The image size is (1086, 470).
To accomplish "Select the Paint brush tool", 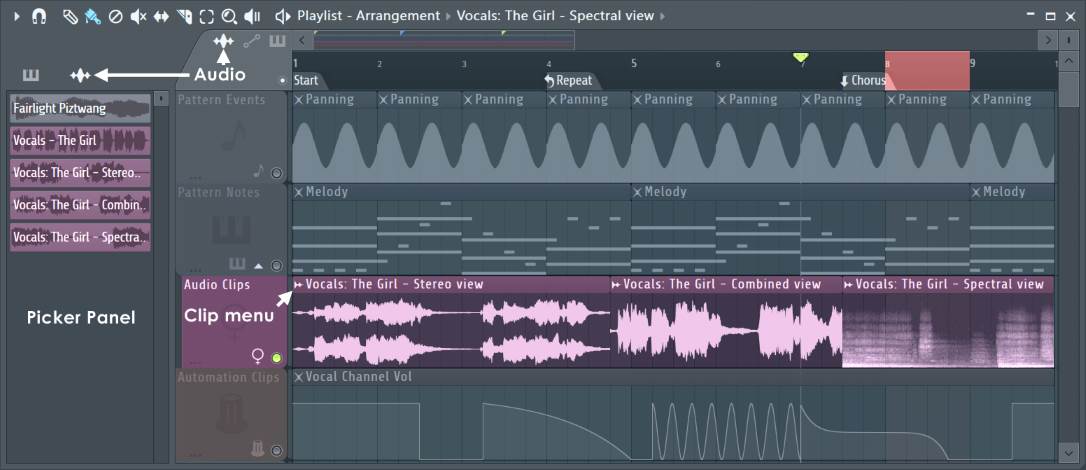I will pos(92,16).
